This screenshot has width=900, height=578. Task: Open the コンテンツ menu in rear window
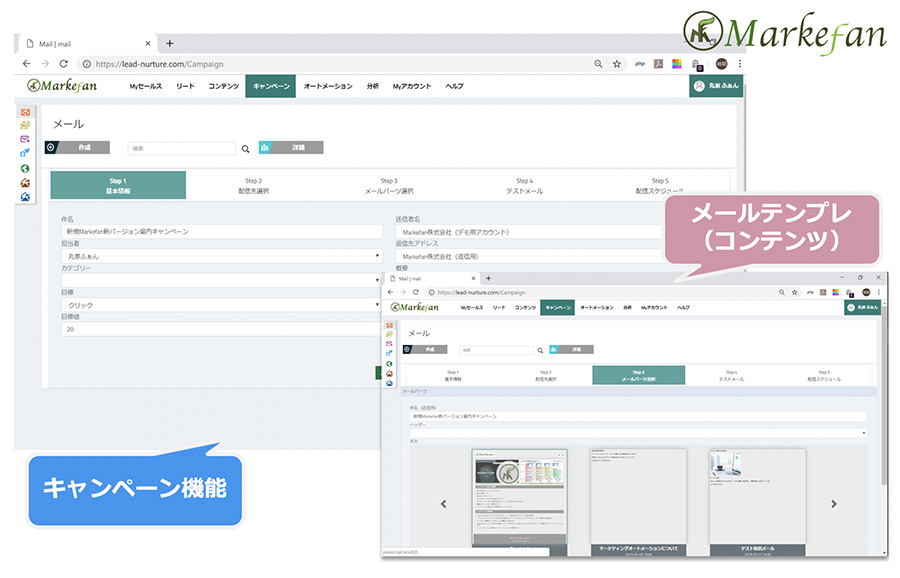point(223,86)
